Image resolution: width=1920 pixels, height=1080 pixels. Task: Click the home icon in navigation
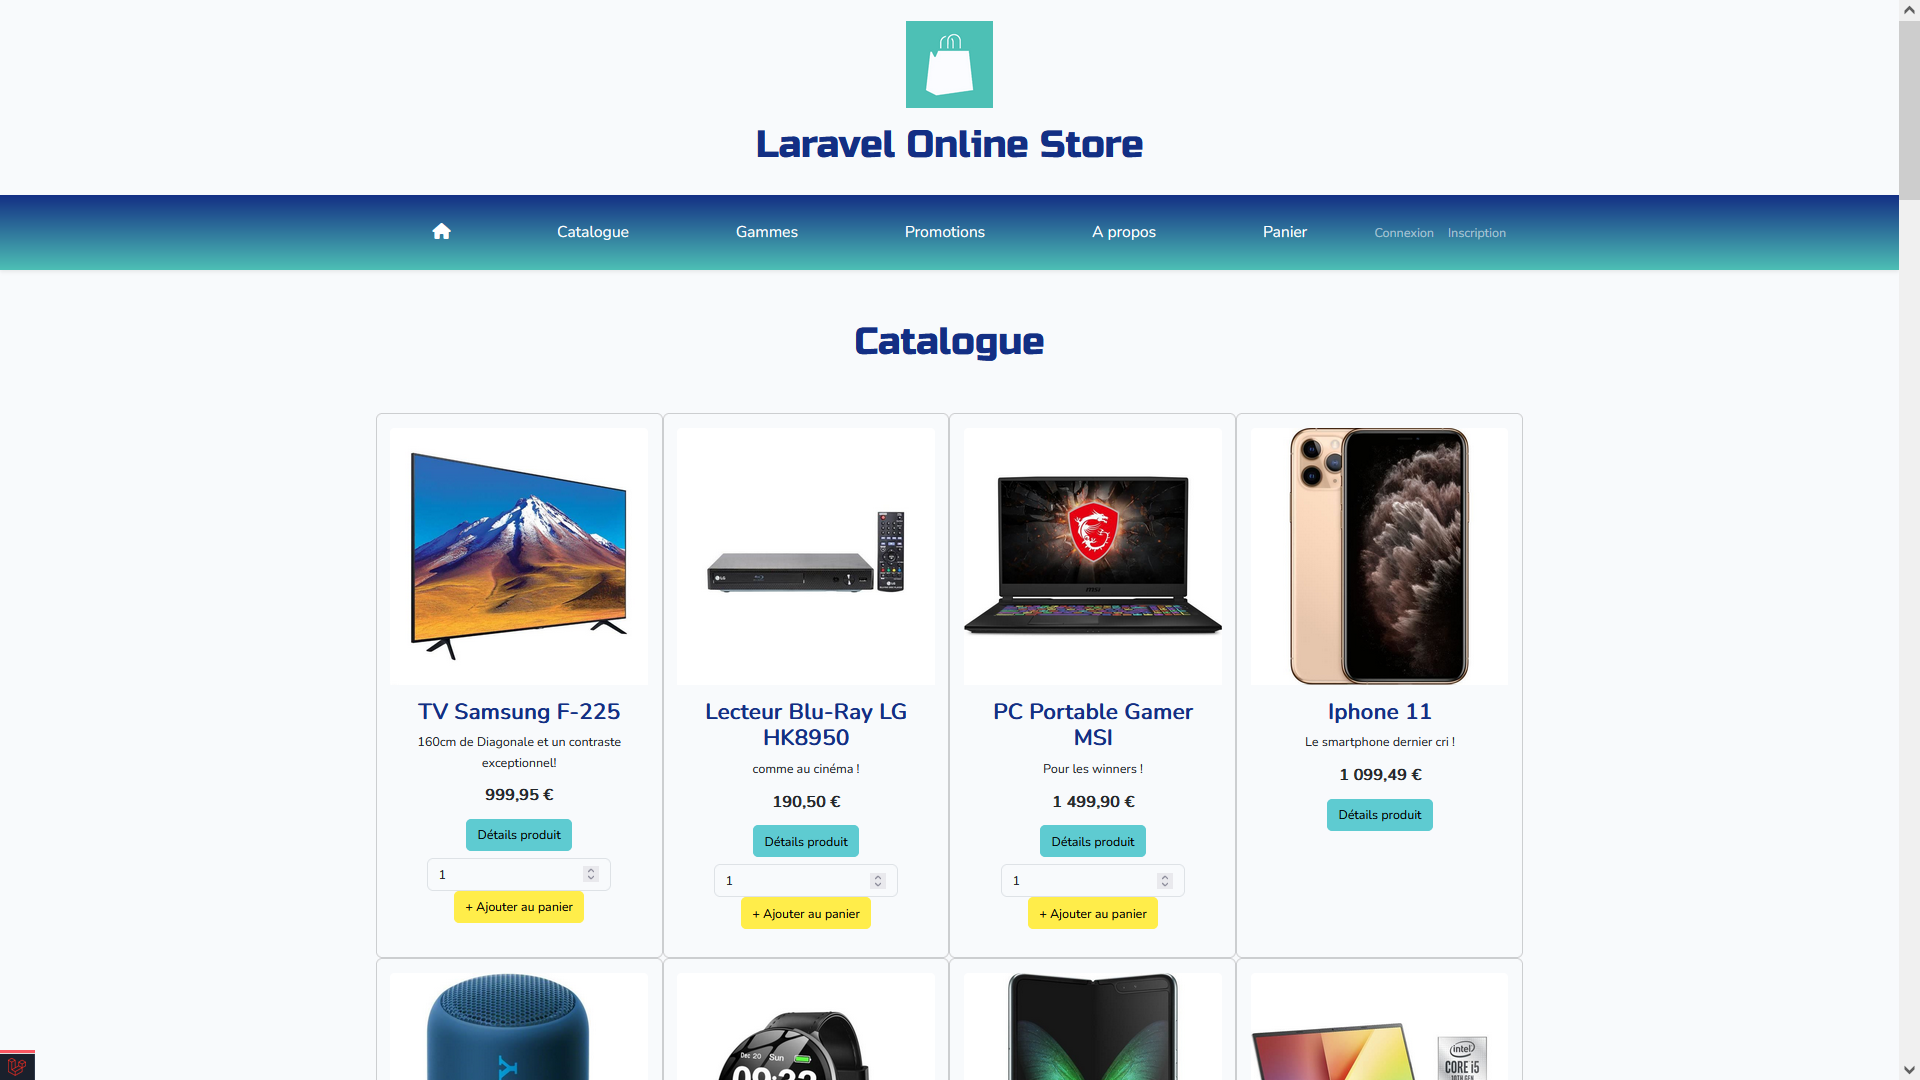point(440,232)
